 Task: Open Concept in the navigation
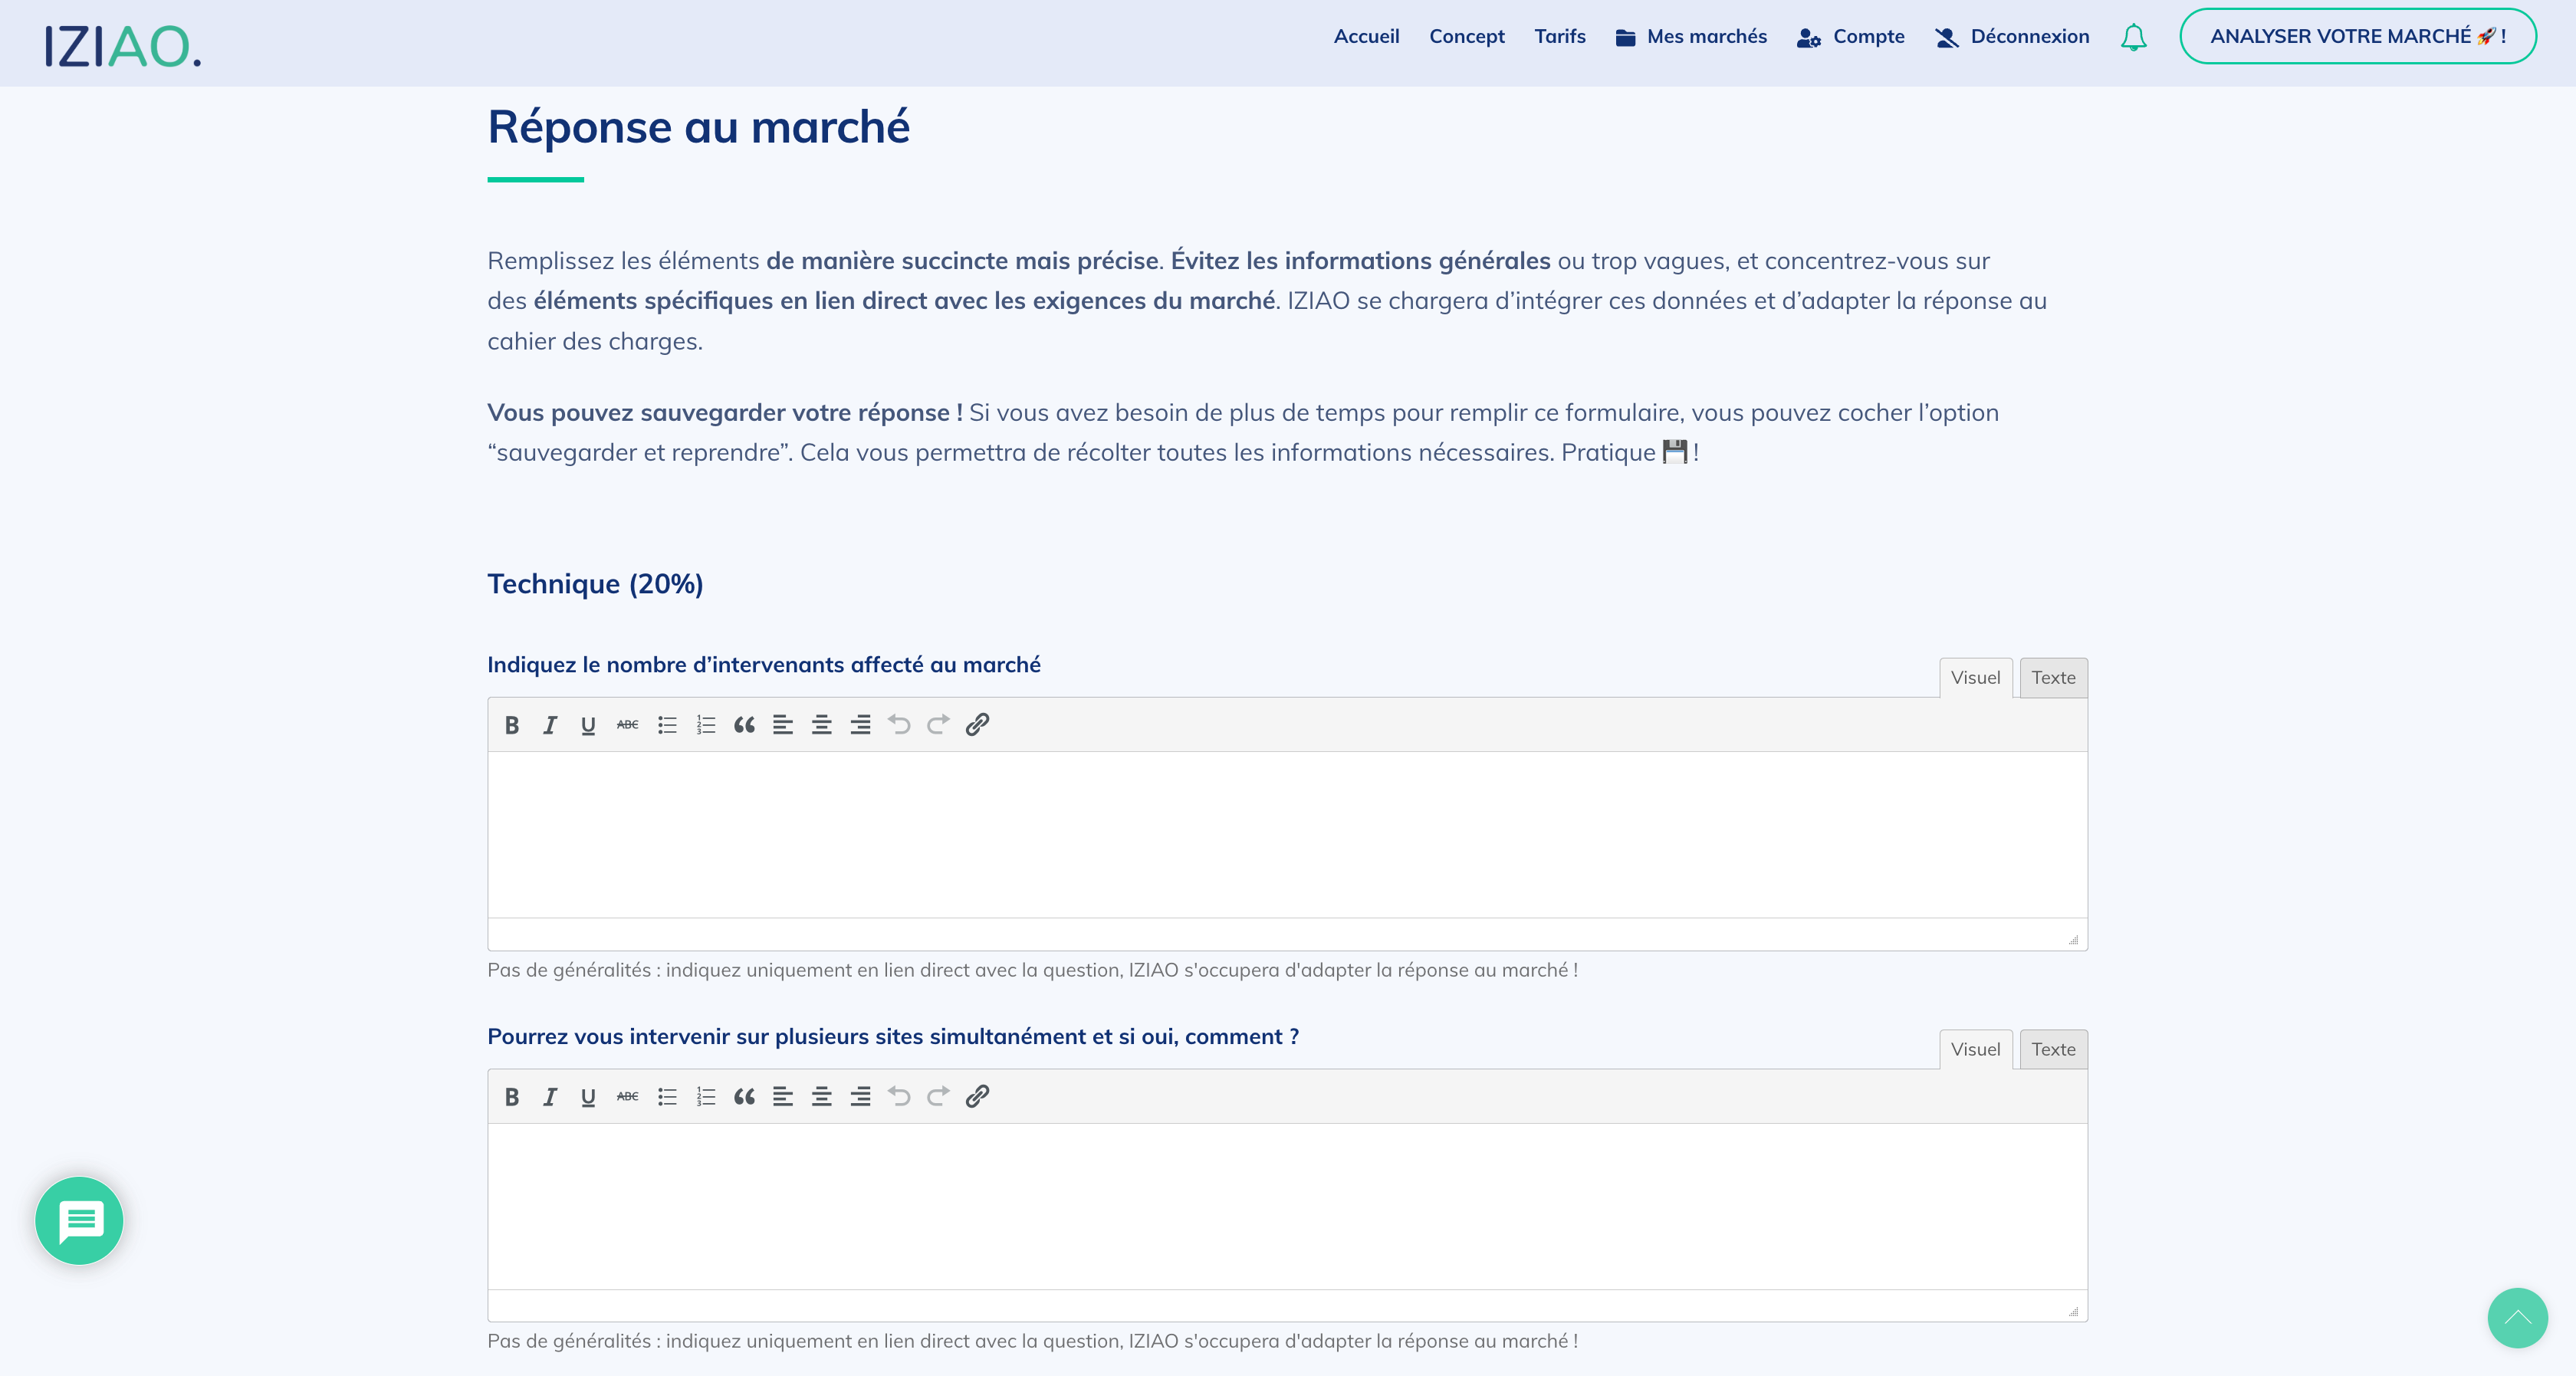click(x=1466, y=37)
